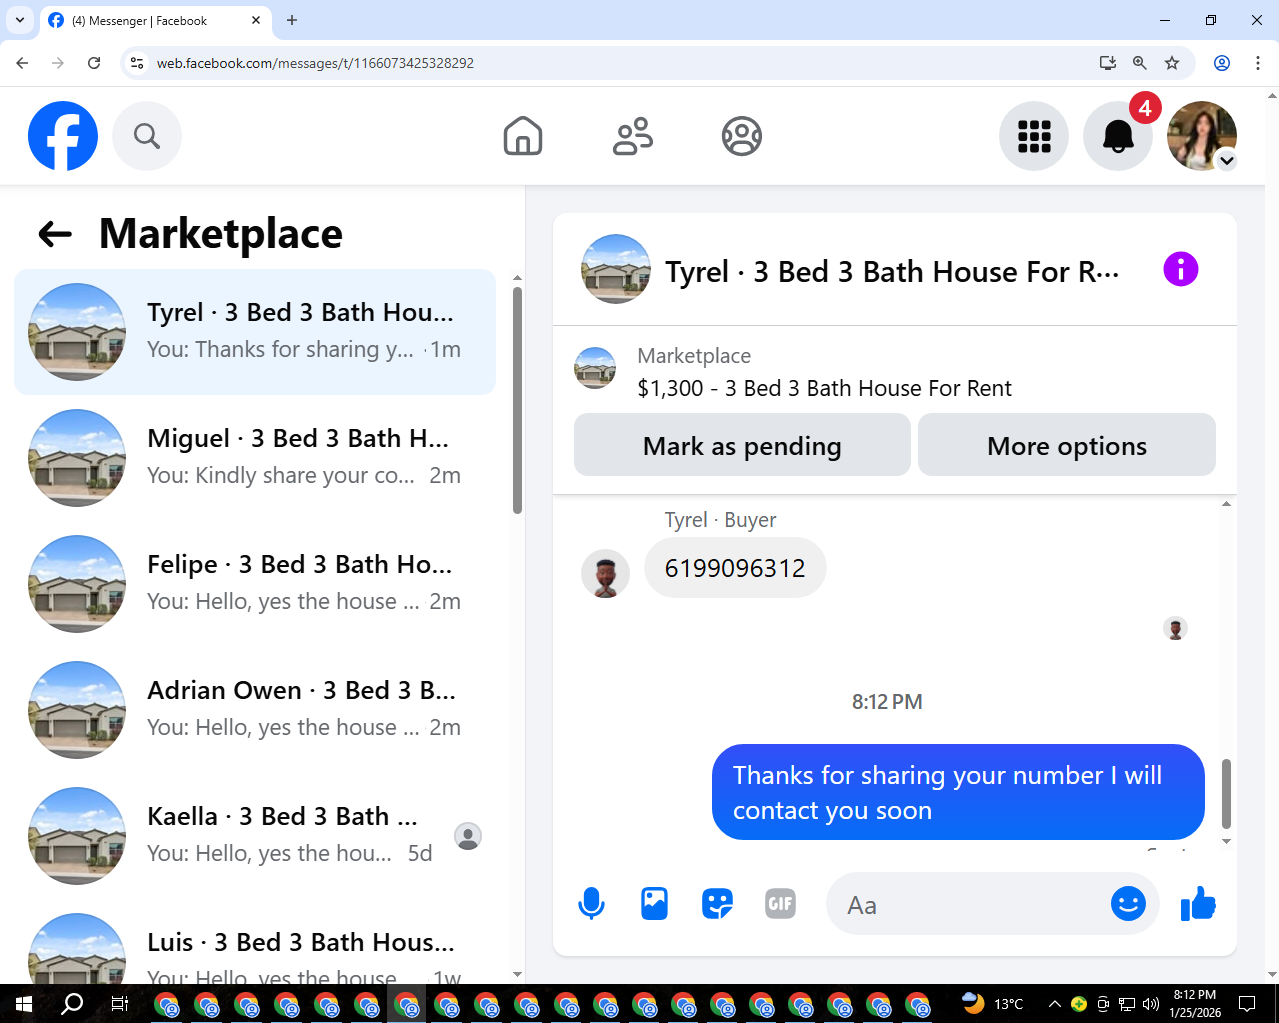Click More options button

pos(1067,445)
